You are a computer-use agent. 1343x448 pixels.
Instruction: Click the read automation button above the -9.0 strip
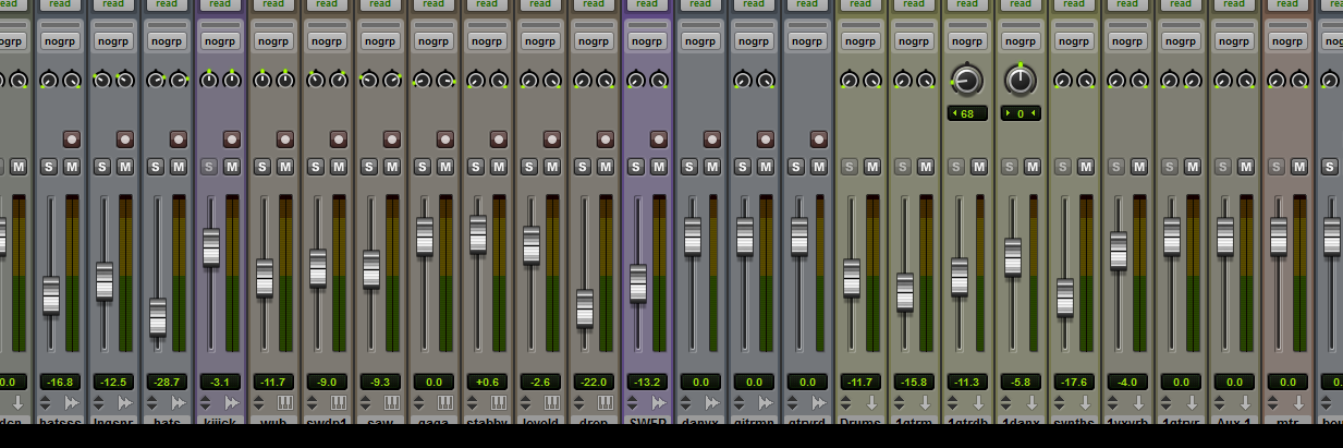pos(327,5)
